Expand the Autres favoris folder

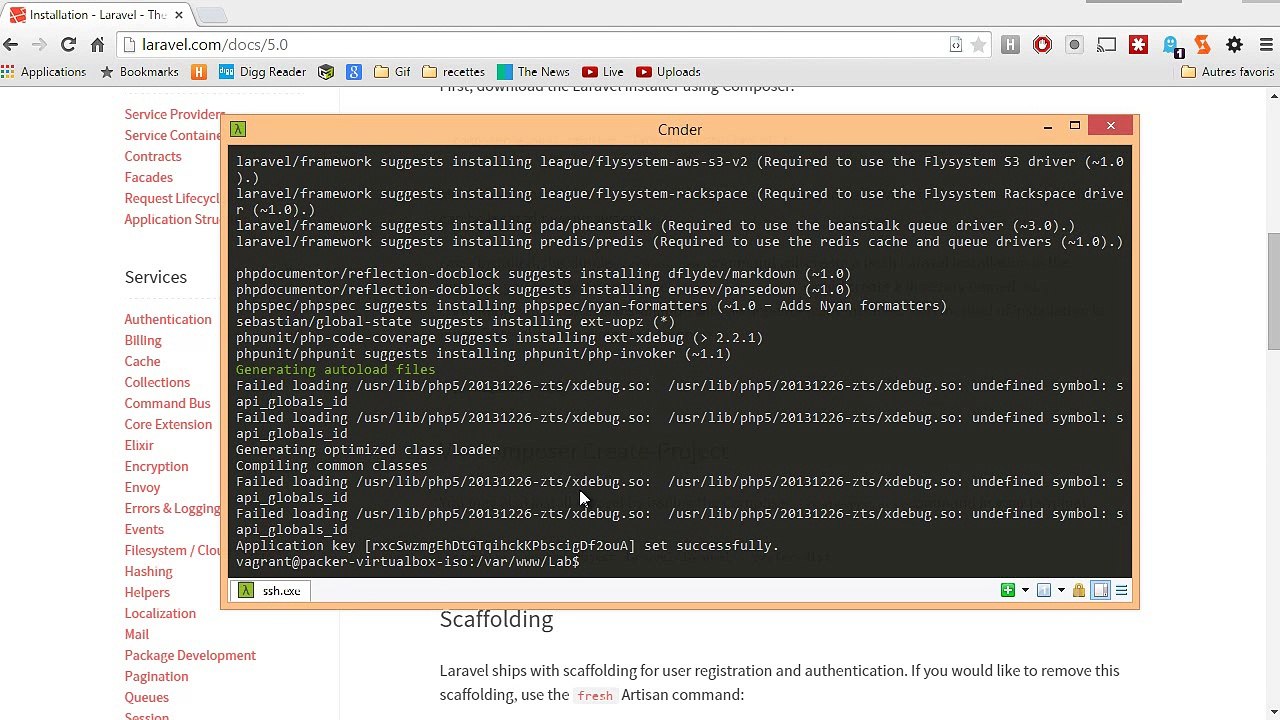(x=1227, y=72)
